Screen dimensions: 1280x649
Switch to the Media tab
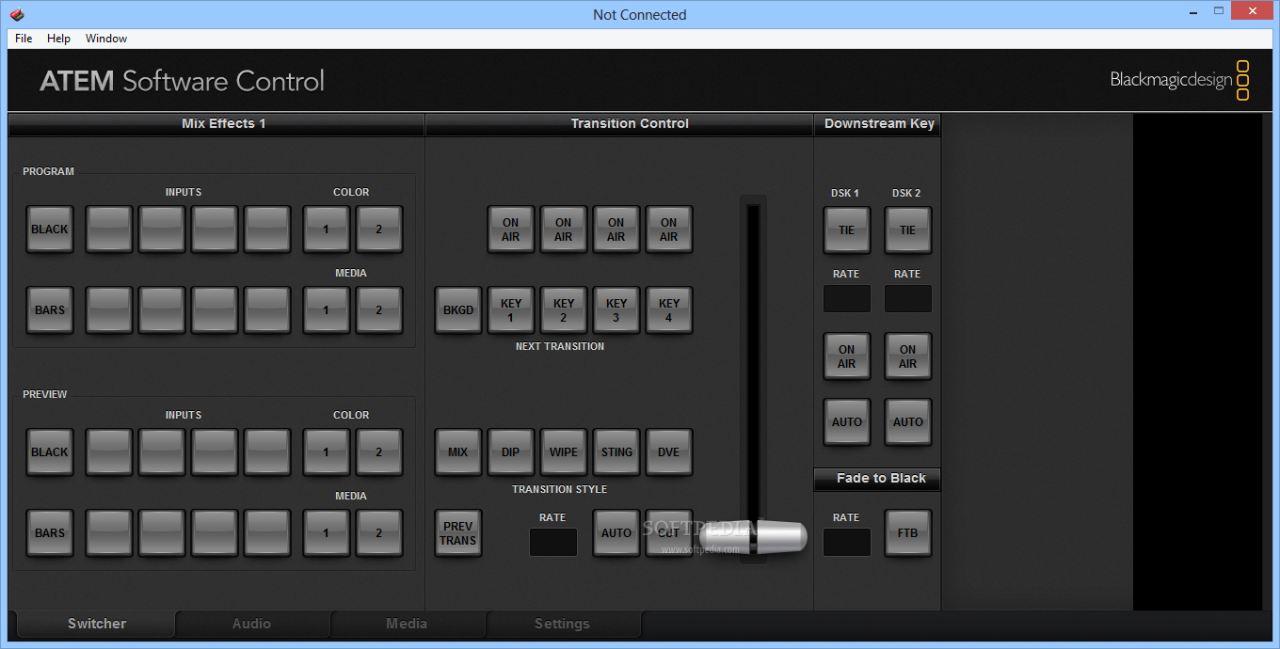pyautogui.click(x=407, y=624)
